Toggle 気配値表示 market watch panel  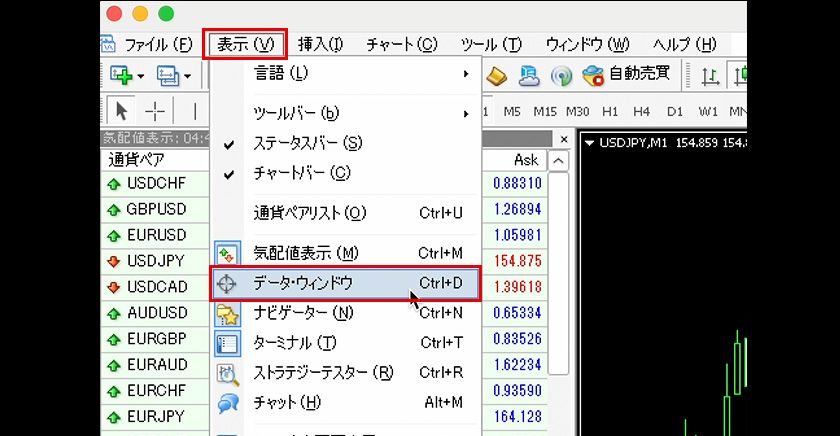305,253
